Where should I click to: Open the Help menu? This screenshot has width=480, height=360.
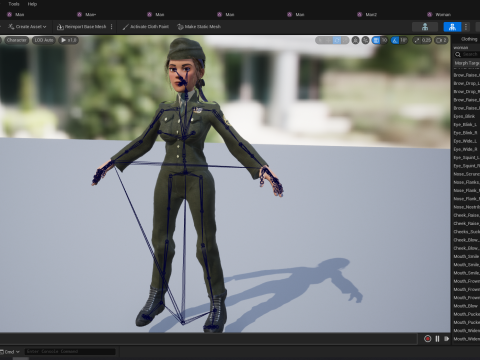tap(32, 4)
